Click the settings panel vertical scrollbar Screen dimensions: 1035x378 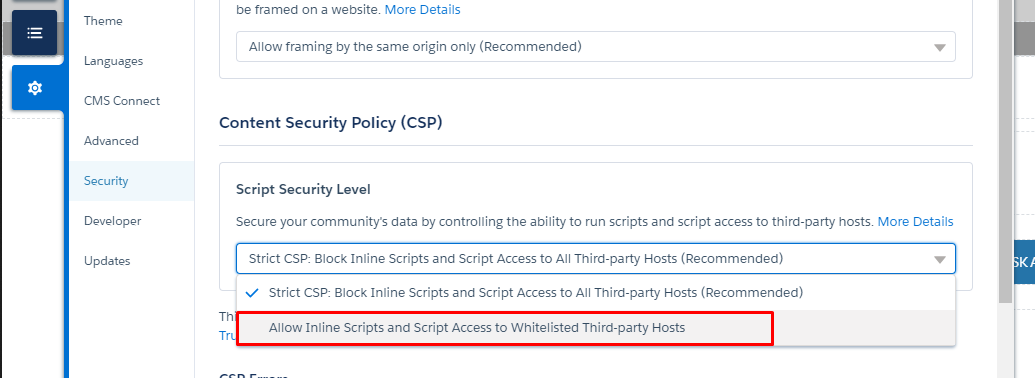(x=1005, y=152)
